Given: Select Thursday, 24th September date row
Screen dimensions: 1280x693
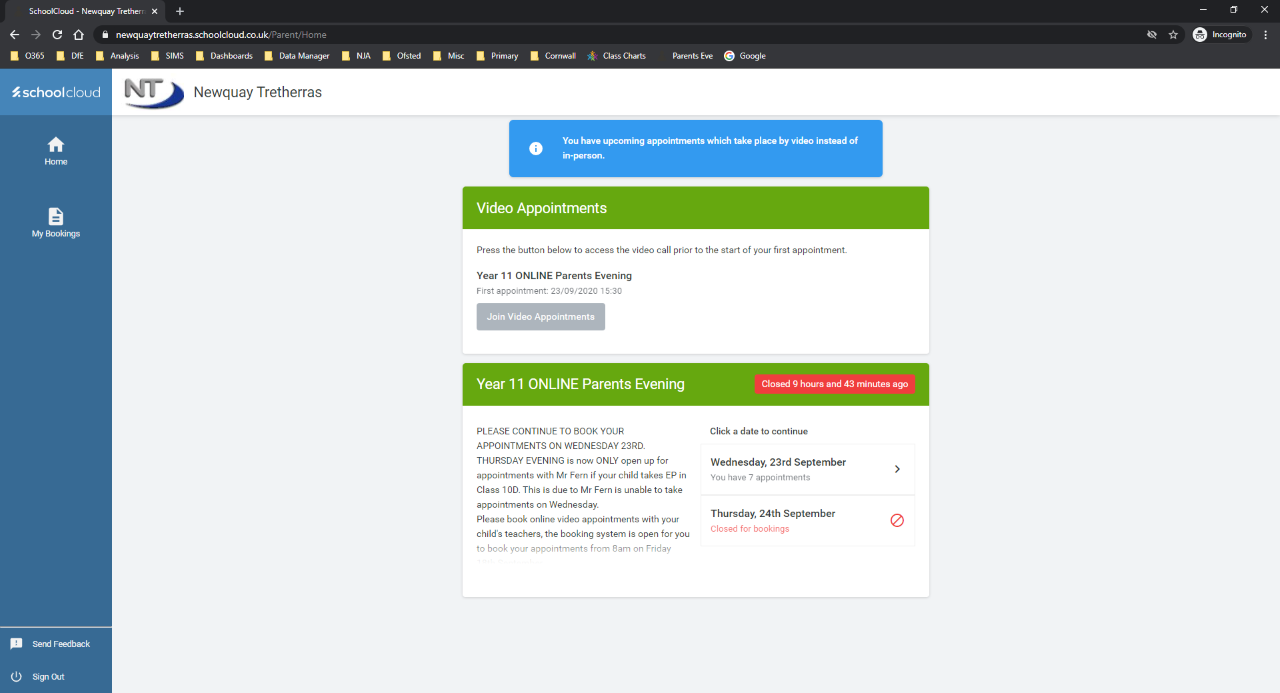Looking at the screenshot, I should point(808,520).
